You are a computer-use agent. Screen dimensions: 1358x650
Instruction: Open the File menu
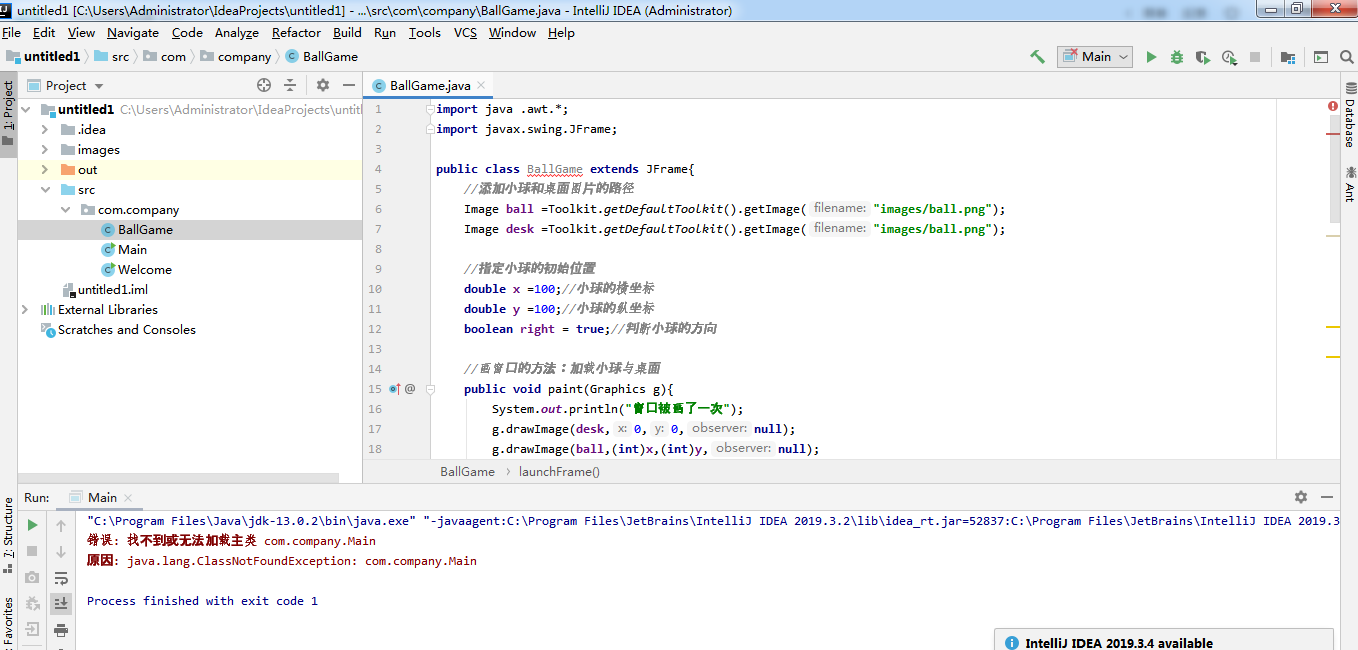(x=12, y=33)
